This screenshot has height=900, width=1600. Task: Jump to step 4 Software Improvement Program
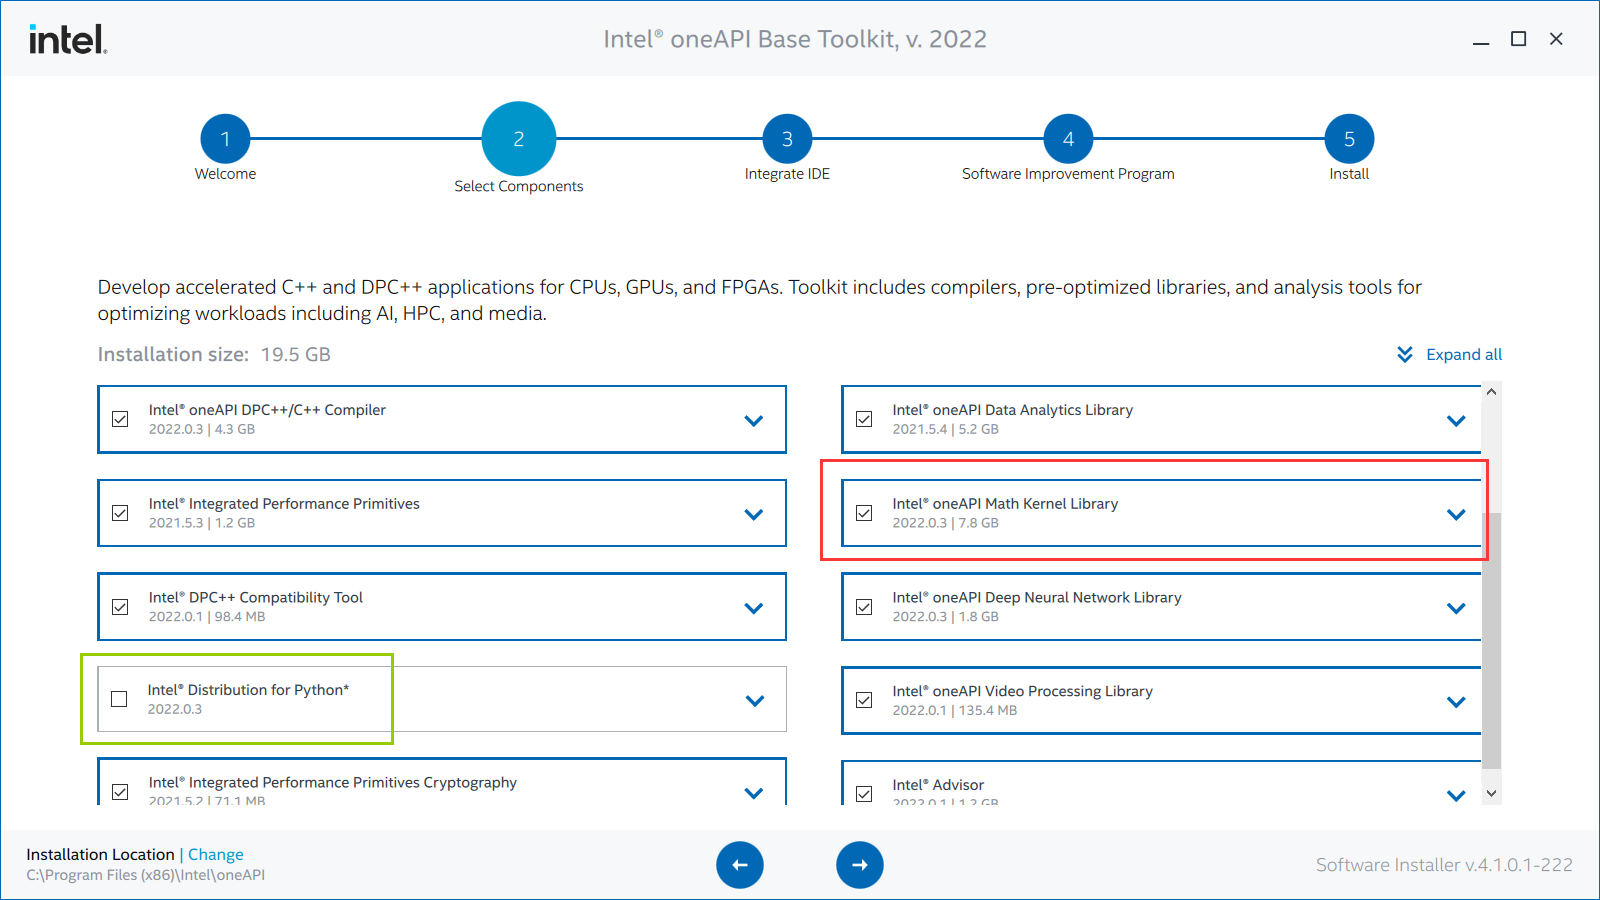1068,139
